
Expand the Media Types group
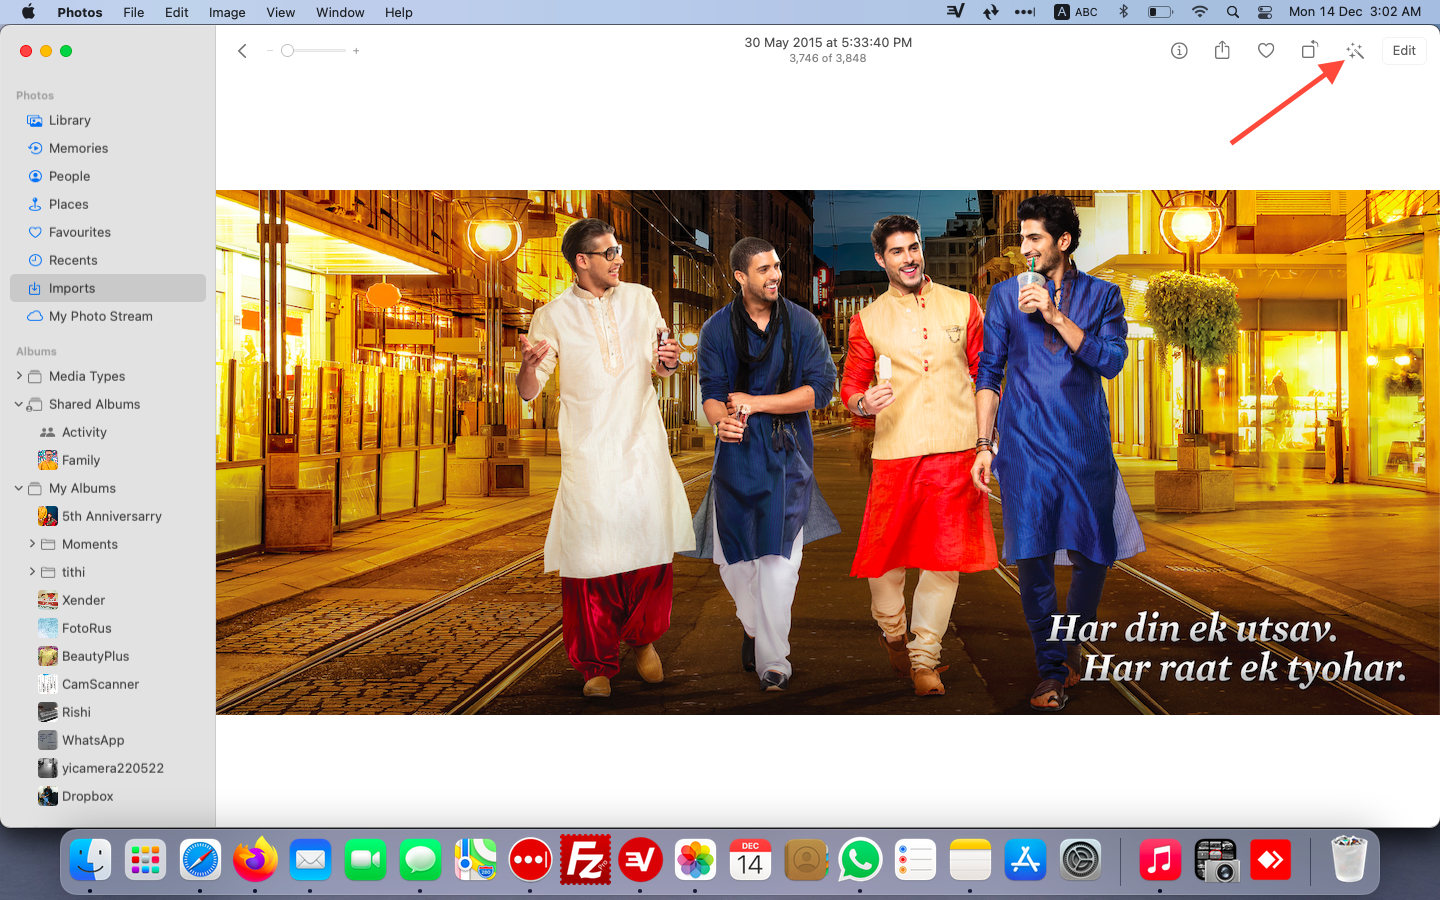19,376
